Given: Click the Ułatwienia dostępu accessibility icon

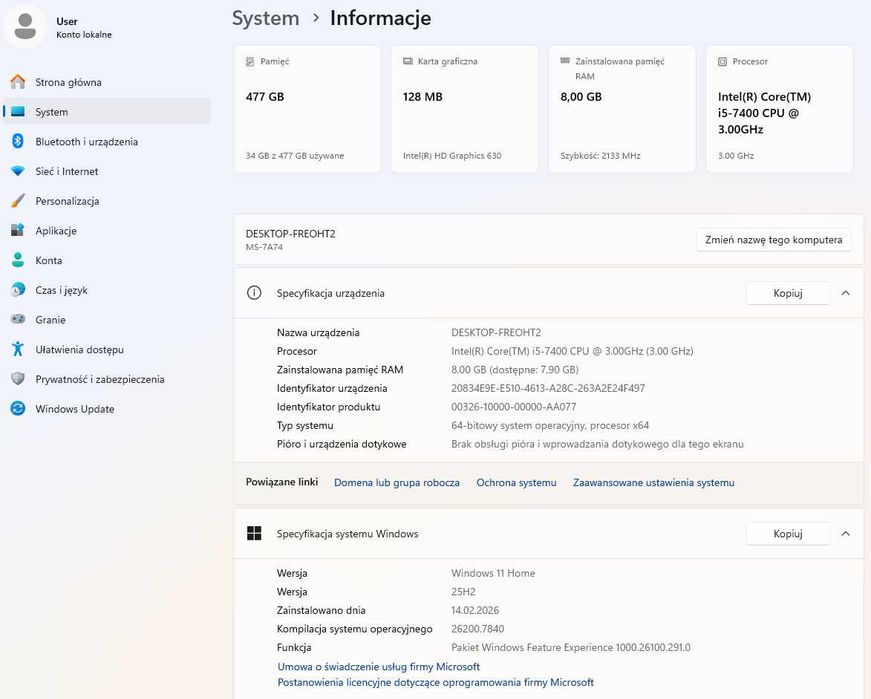Looking at the screenshot, I should point(17,350).
